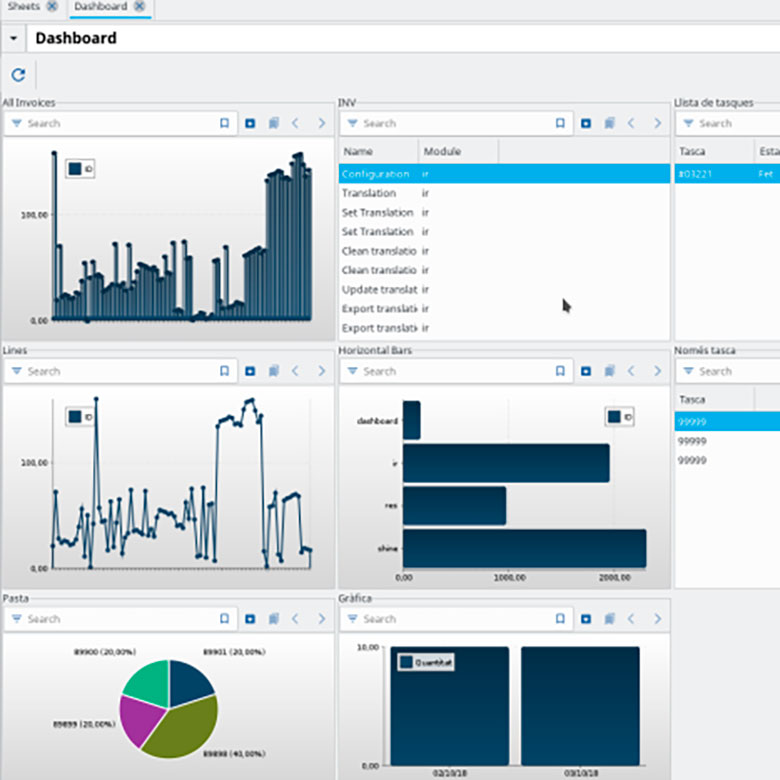Click the copy-pages icon in INV panel toolbar
Image resolution: width=780 pixels, height=780 pixels.
pos(609,123)
